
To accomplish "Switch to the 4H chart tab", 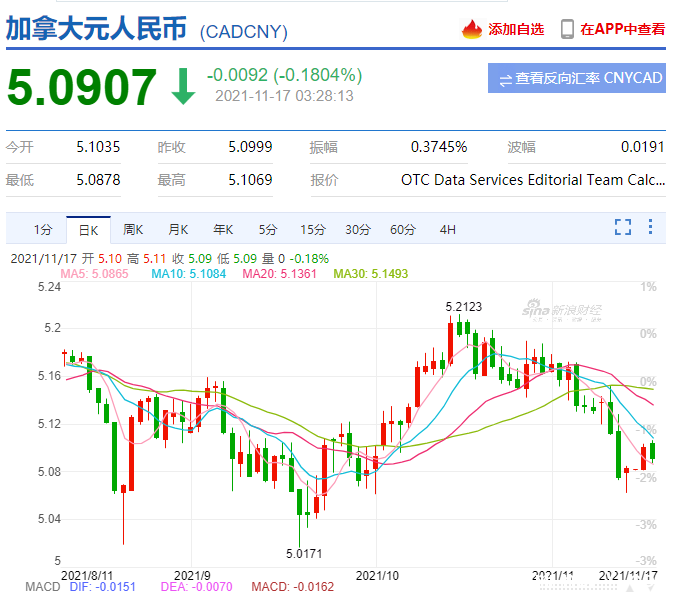I will click(448, 230).
